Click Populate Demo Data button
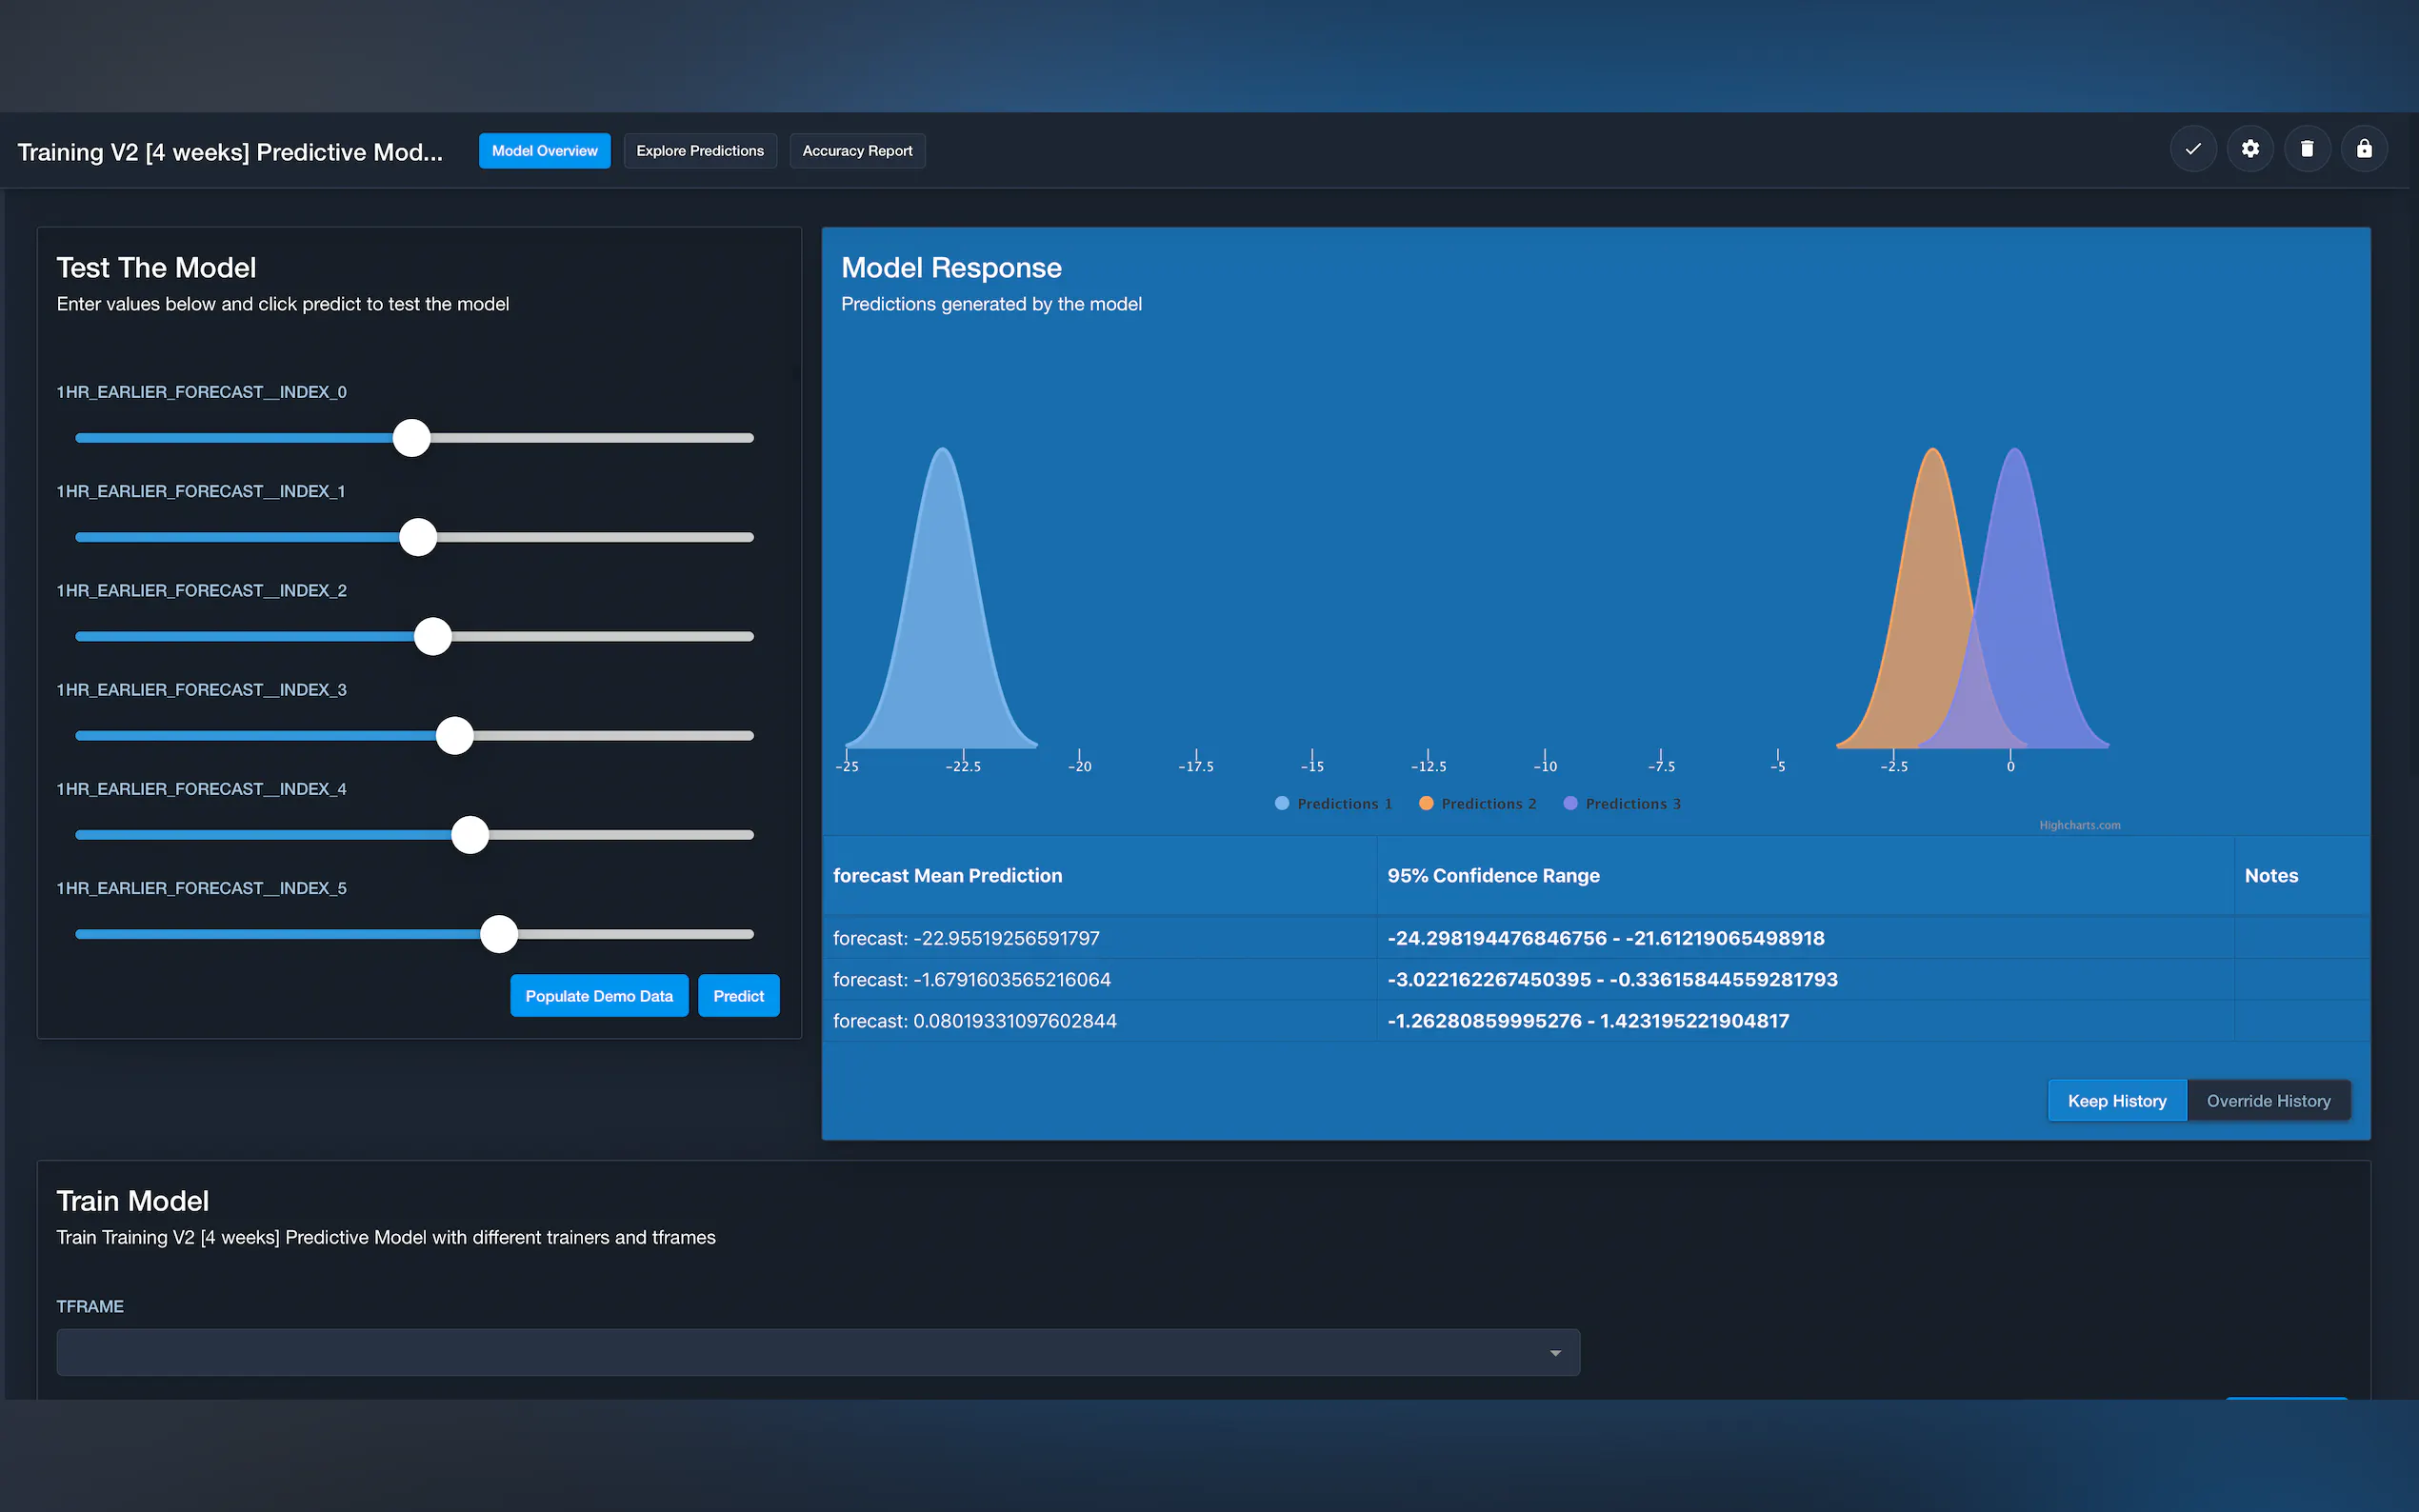The image size is (2419, 1512). [x=599, y=996]
